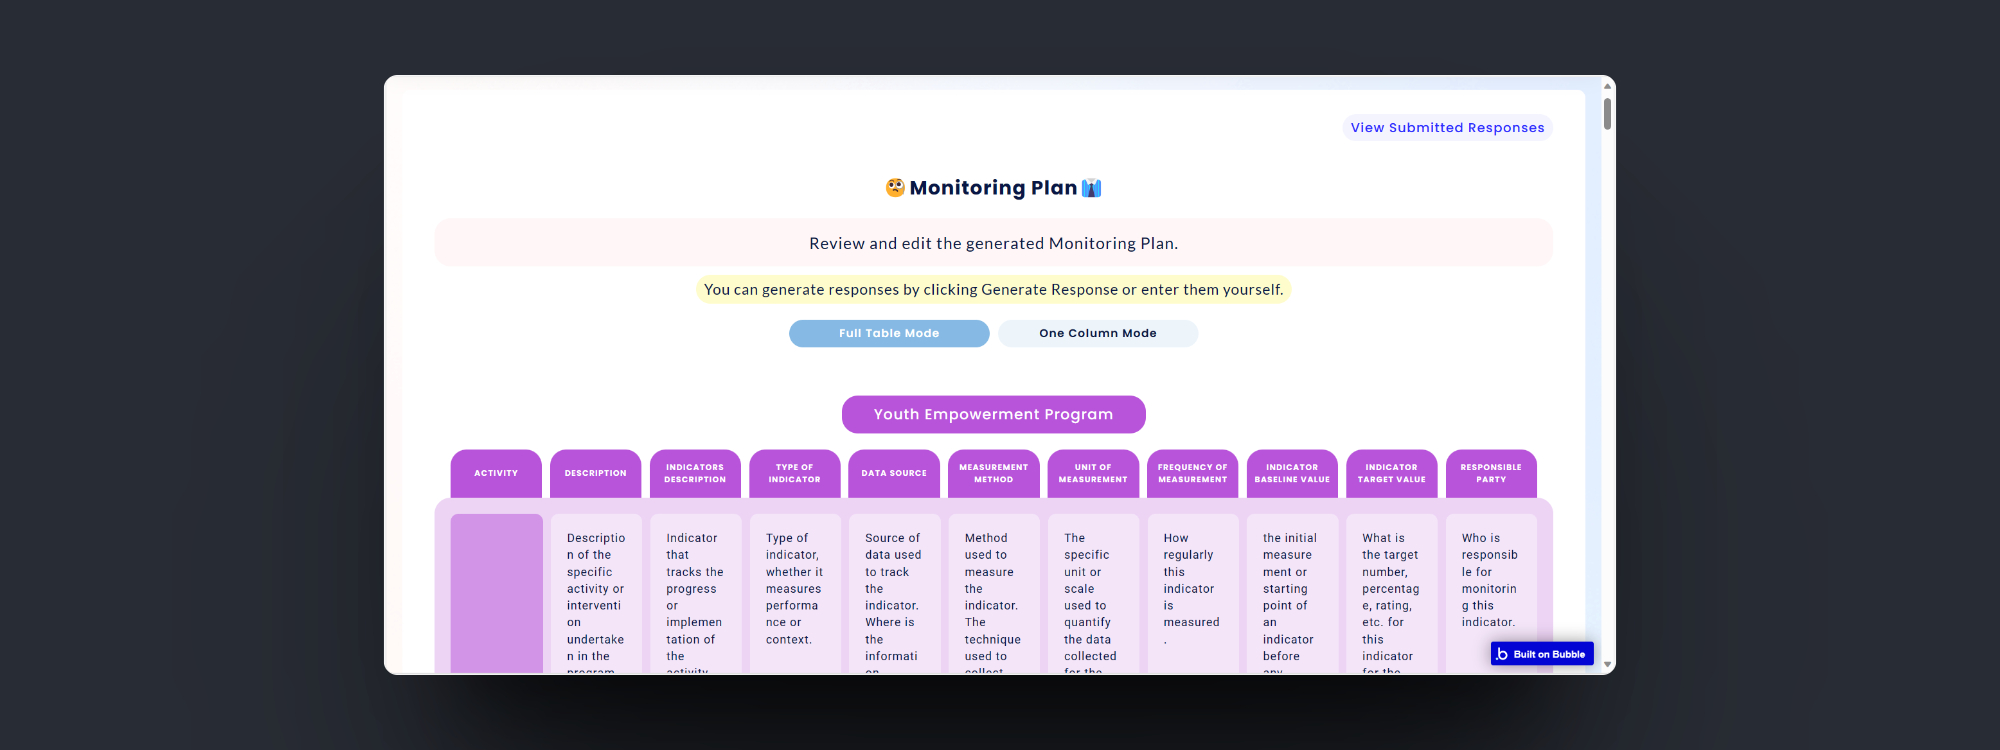Switch to Full Table Mode
This screenshot has height=750, width=2000.
(889, 334)
